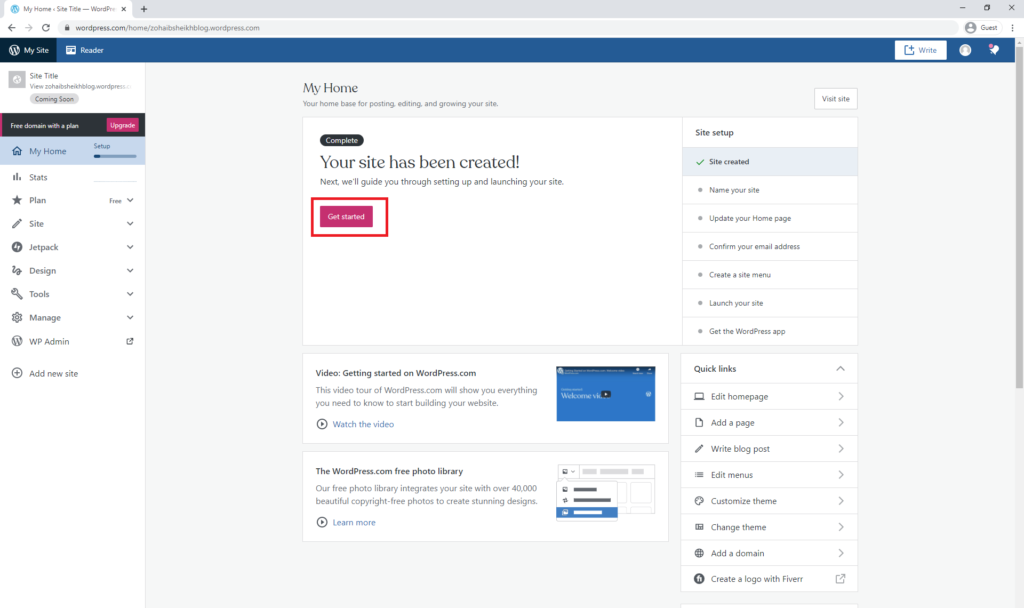
Task: Select Get the WordPress app step
Action: coord(770,331)
